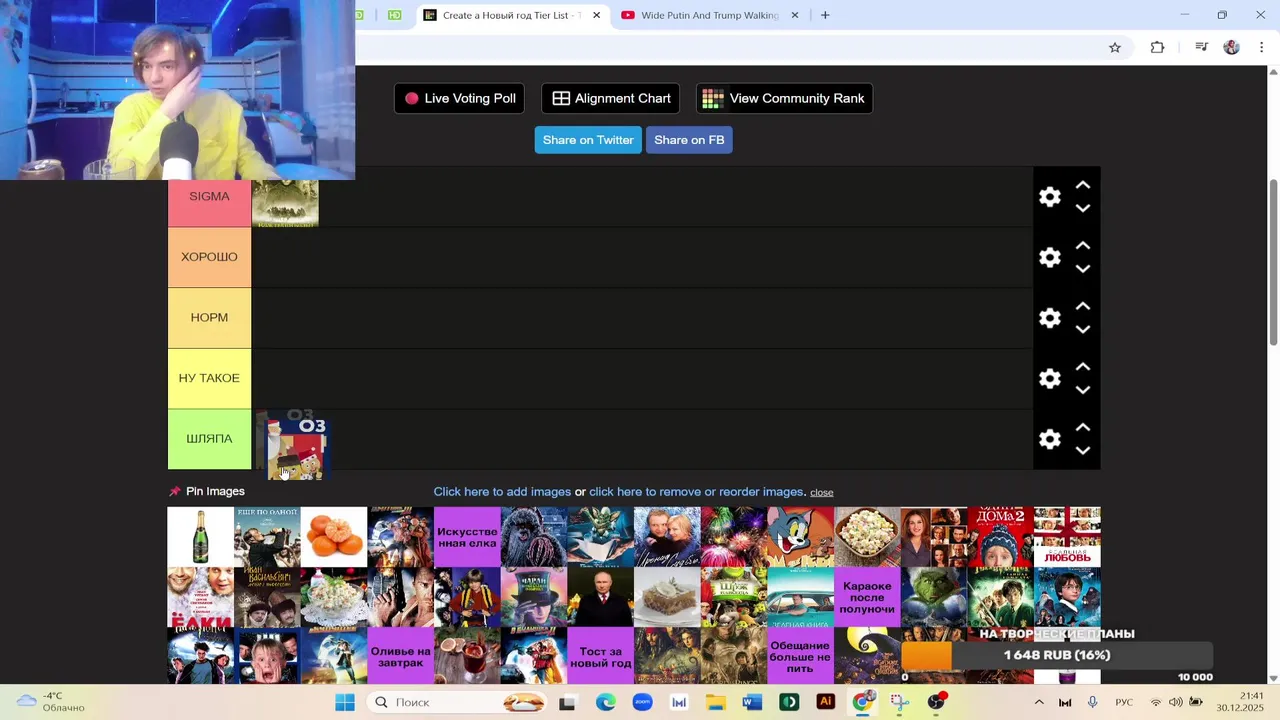Move НОРМ row down with arrow

(x=1082, y=329)
